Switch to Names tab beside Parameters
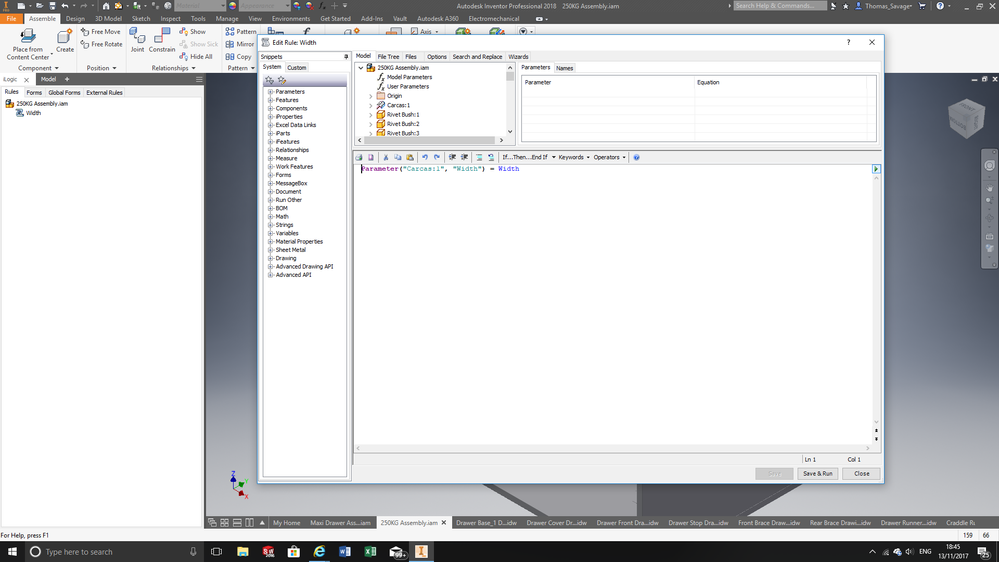This screenshot has height=562, width=999. click(564, 68)
